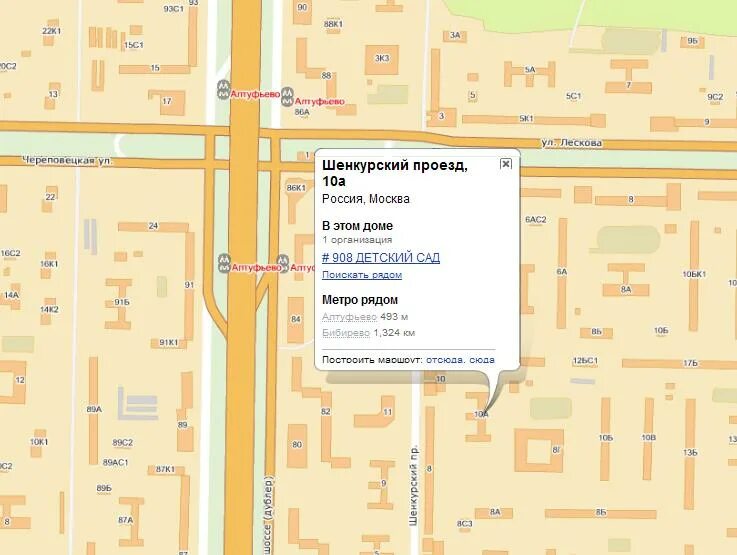Image resolution: width=737 pixels, height=555 pixels.
Task: Open the # 908 ДЕТСКИЙ САД organization link
Action: [x=381, y=258]
